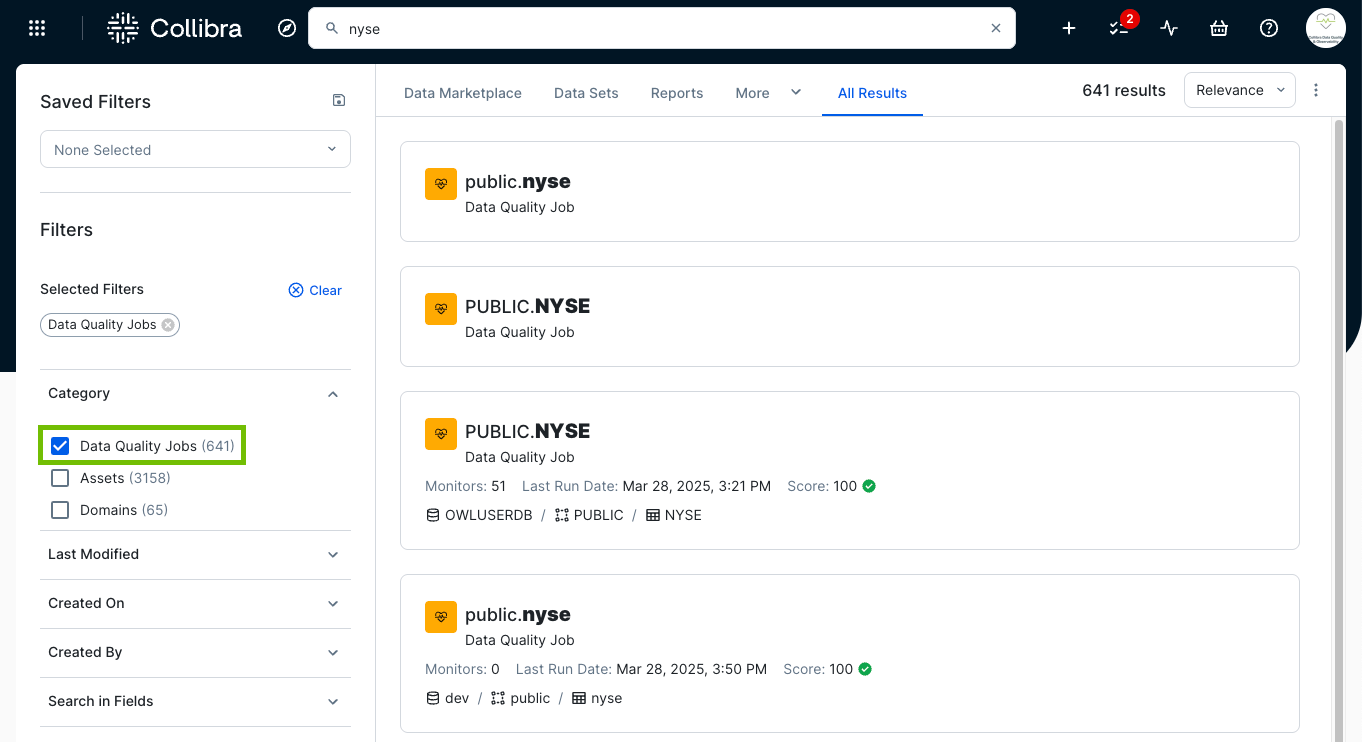The image size is (1362, 742).
Task: Open the shopping basket icon
Action: pos(1219,28)
